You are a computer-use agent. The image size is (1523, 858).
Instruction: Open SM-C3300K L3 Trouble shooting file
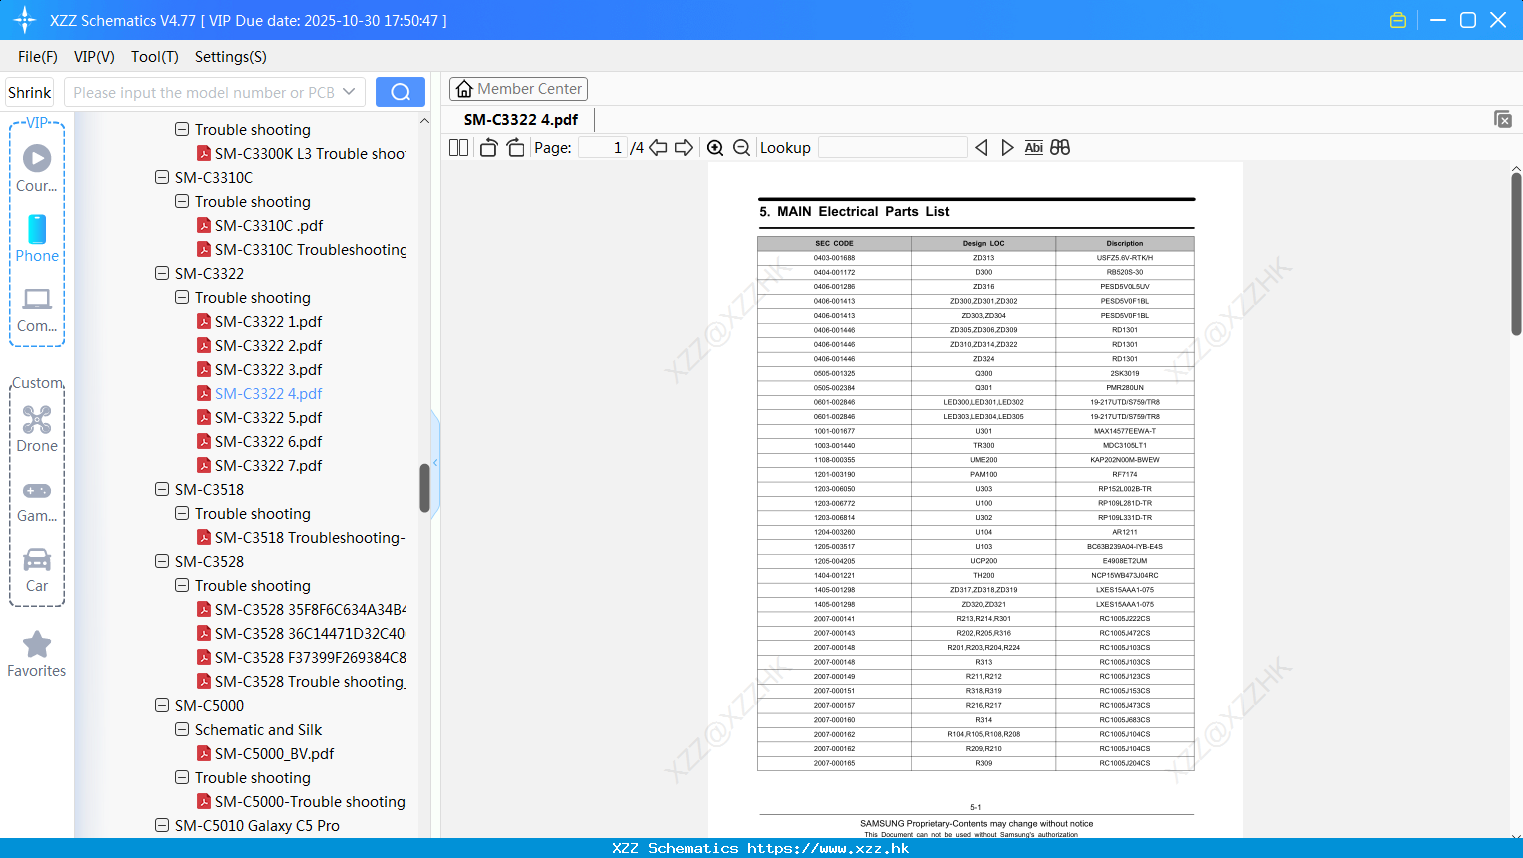pyautogui.click(x=301, y=153)
